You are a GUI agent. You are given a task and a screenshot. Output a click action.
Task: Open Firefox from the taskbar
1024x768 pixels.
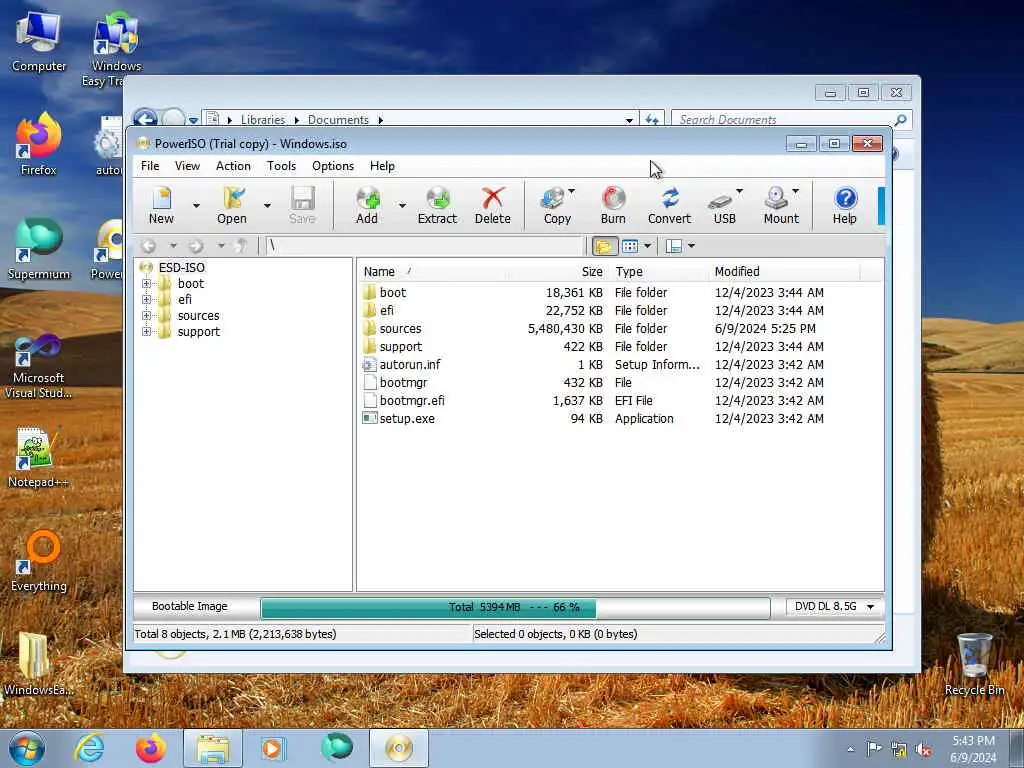coord(150,748)
